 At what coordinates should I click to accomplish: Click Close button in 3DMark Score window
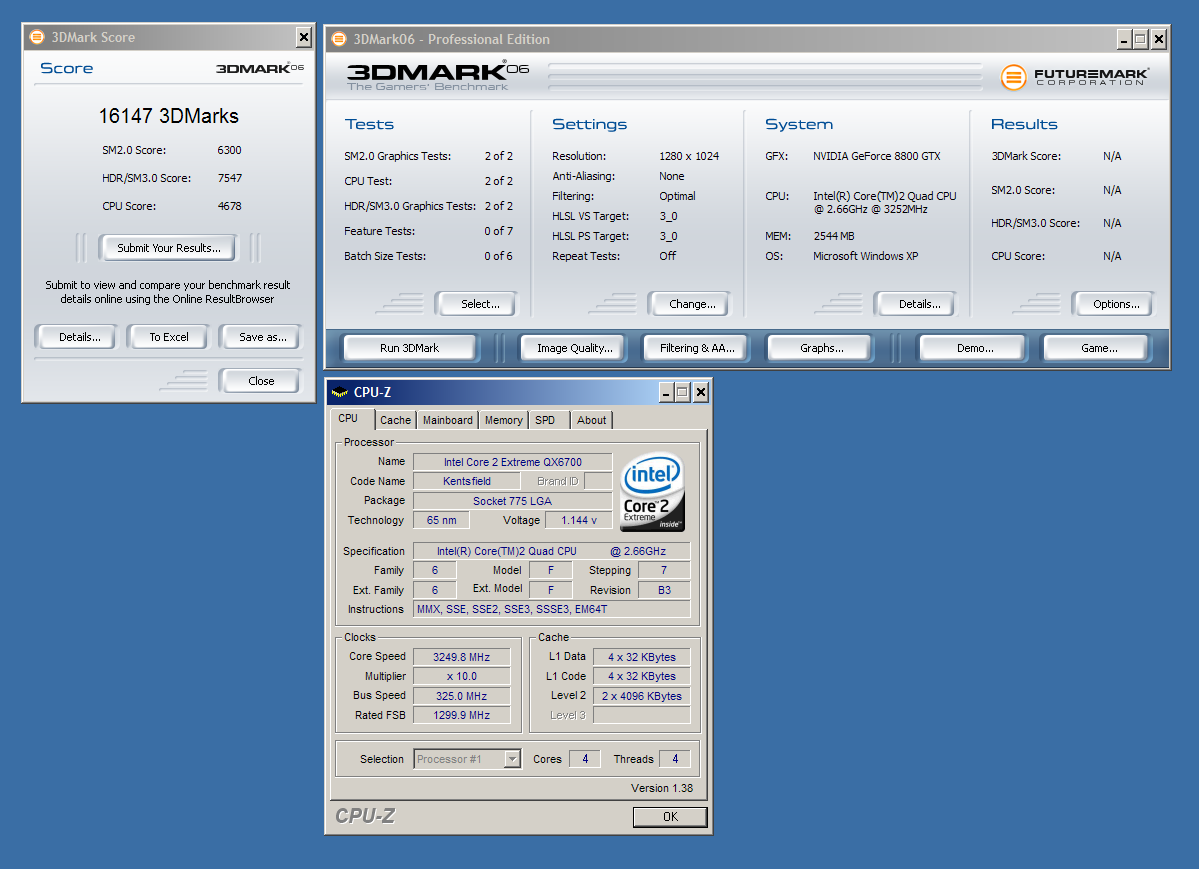261,381
